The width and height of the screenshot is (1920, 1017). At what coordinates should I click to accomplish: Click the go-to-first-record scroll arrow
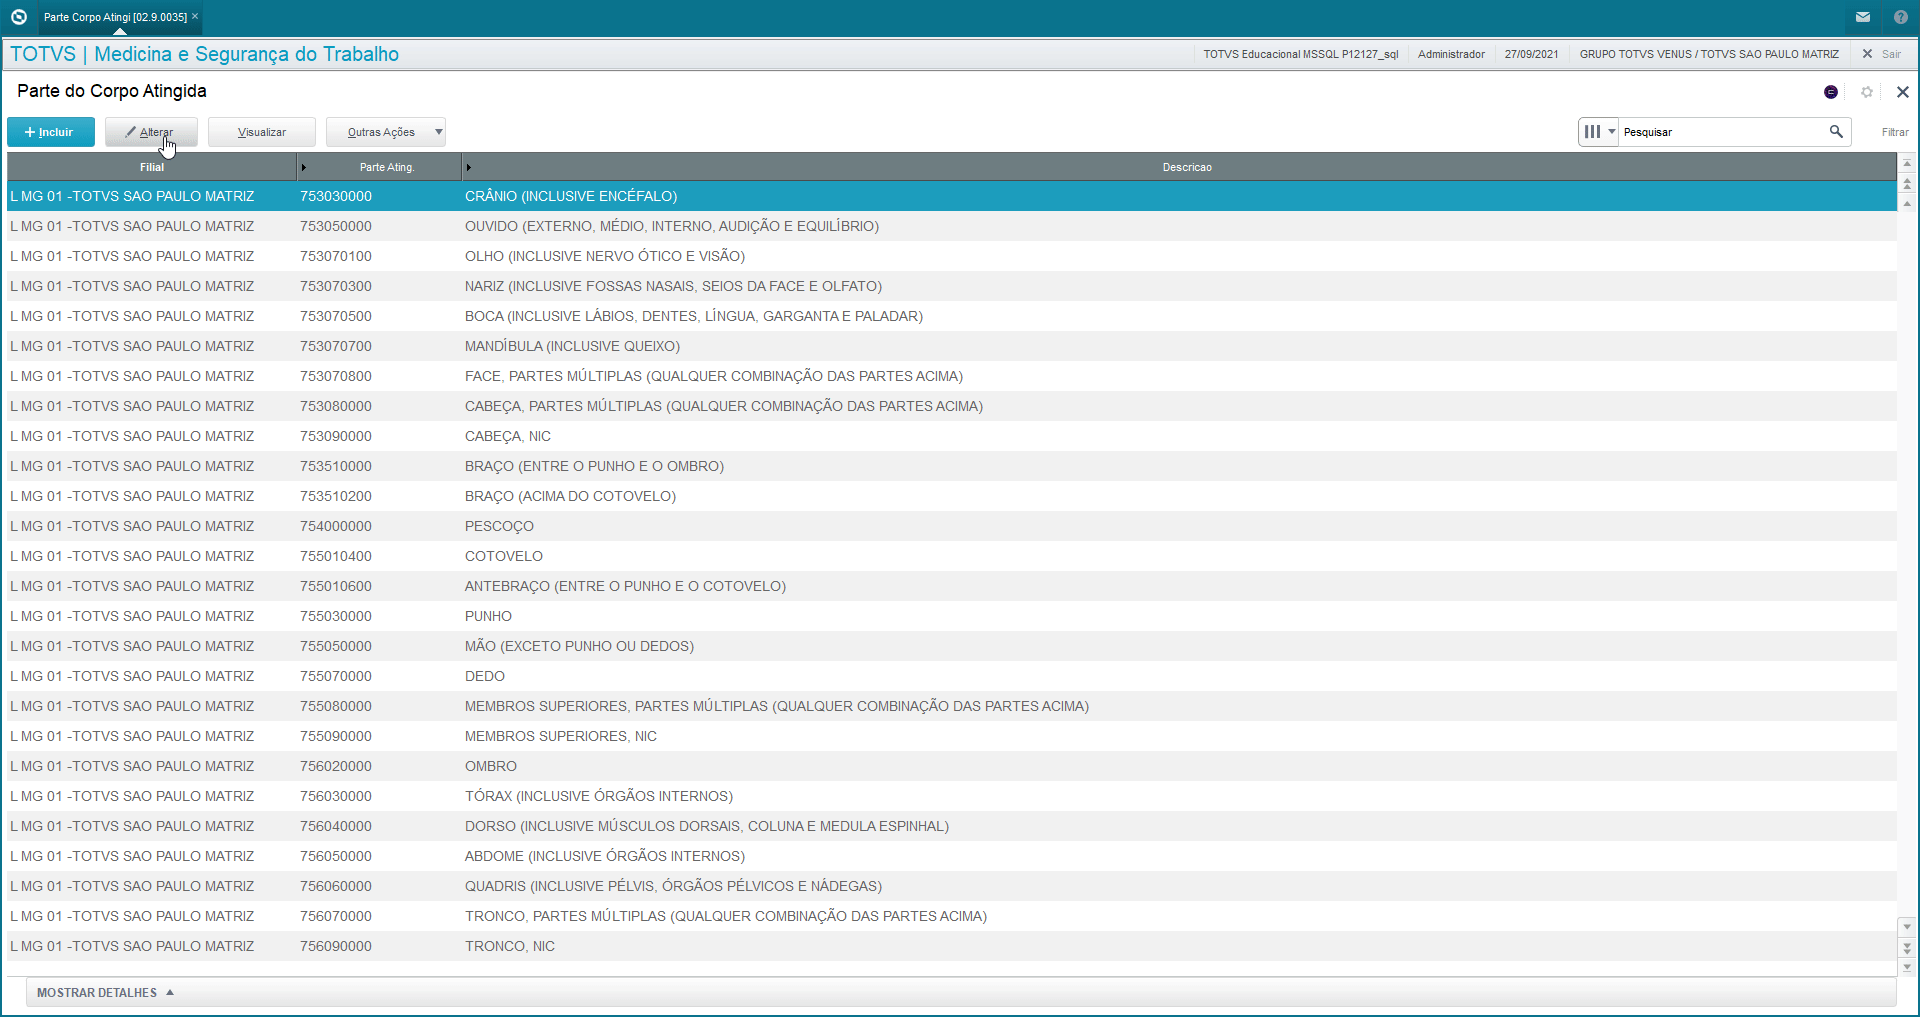tap(1907, 163)
